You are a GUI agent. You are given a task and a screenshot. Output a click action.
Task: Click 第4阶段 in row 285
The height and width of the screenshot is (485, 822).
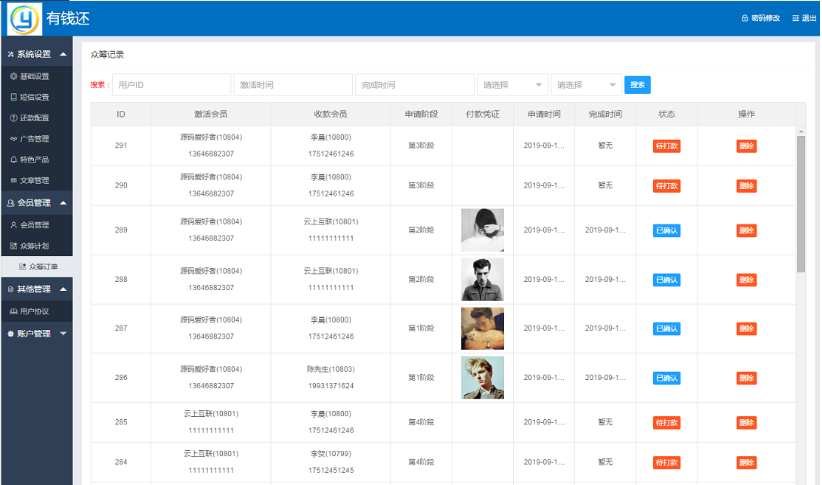click(x=421, y=422)
